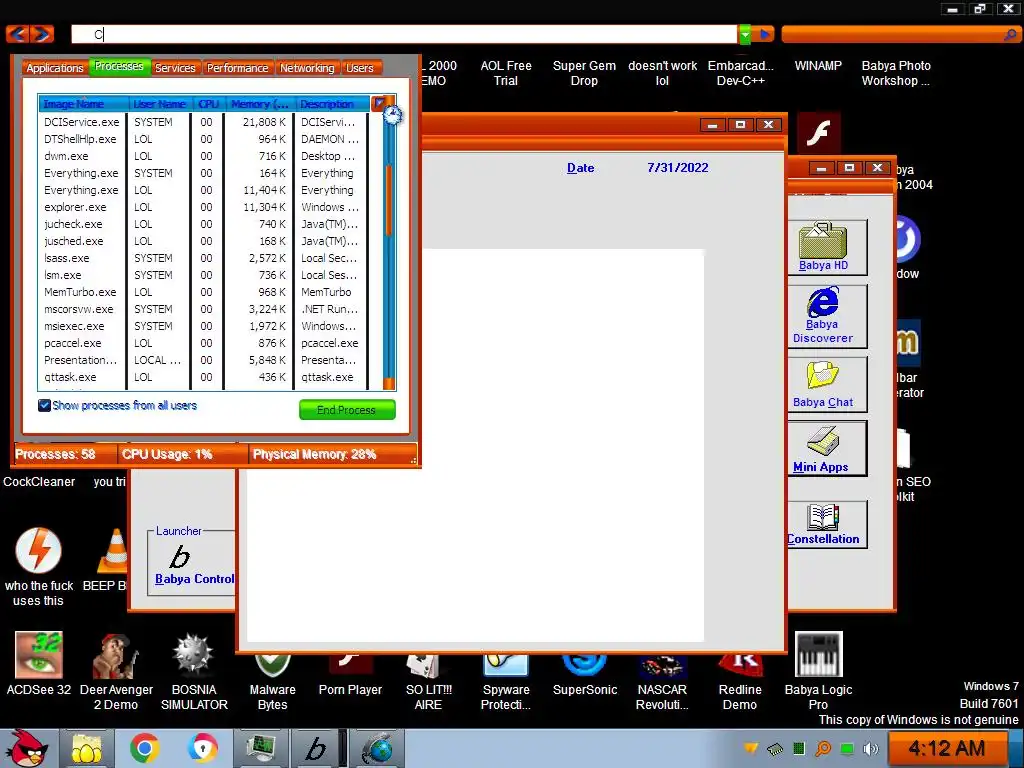Open Task Manager taskbar button
The image size is (1024, 768).
[x=259, y=748]
